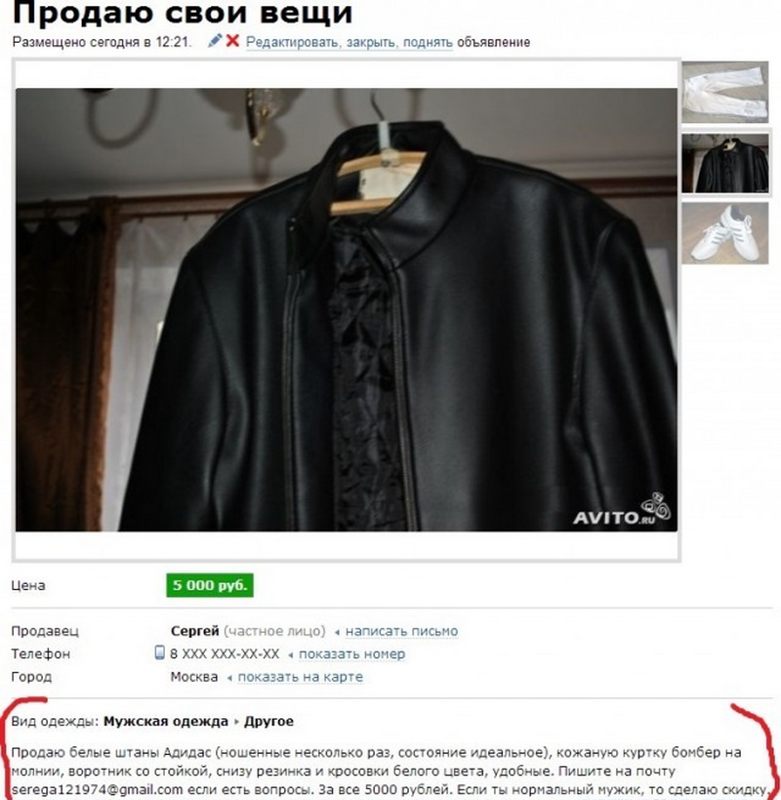
Task: Open «показать на карте» map link
Action: [300, 677]
